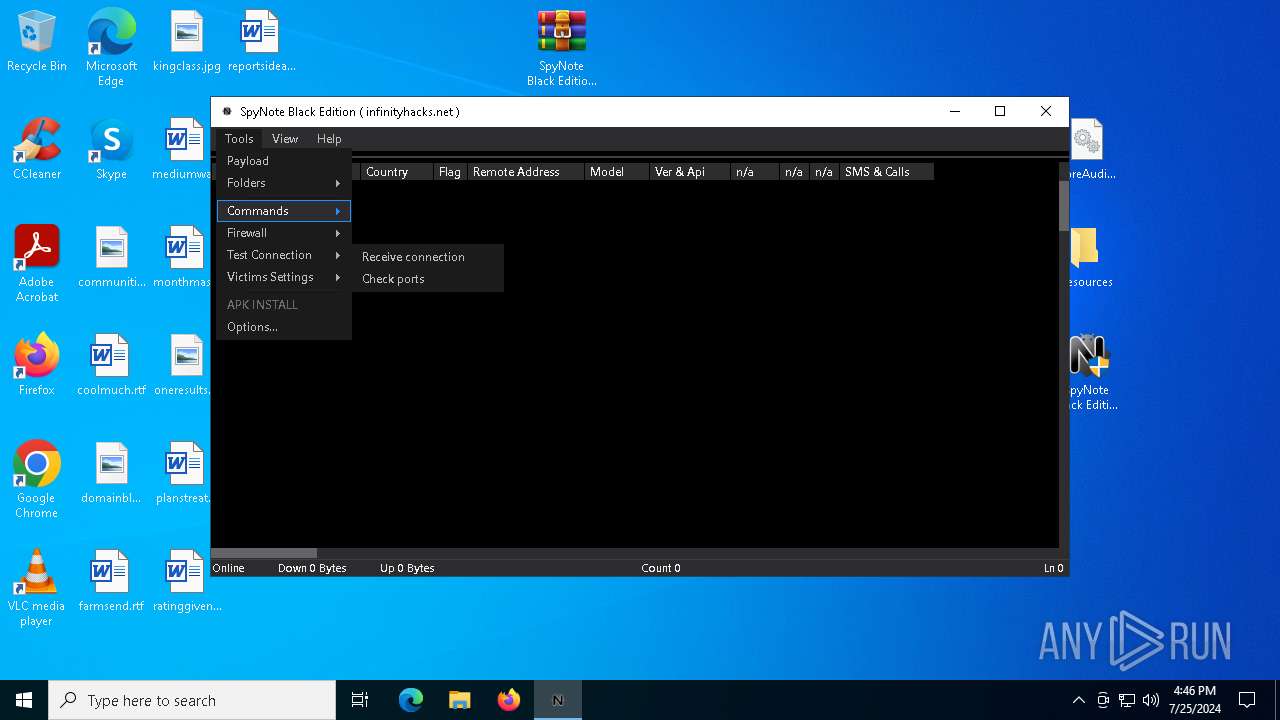Click the Flag column header
Viewport: 1280px width, 720px height.
450,172
